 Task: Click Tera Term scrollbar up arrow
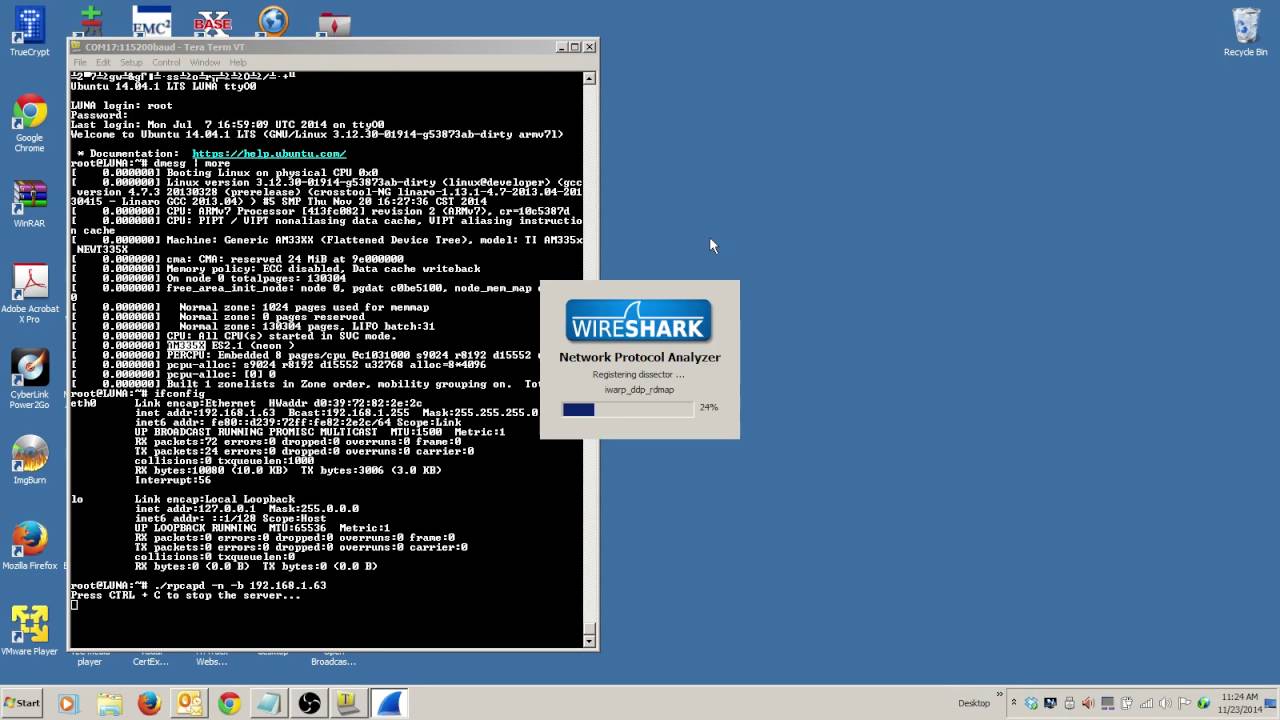[590, 78]
